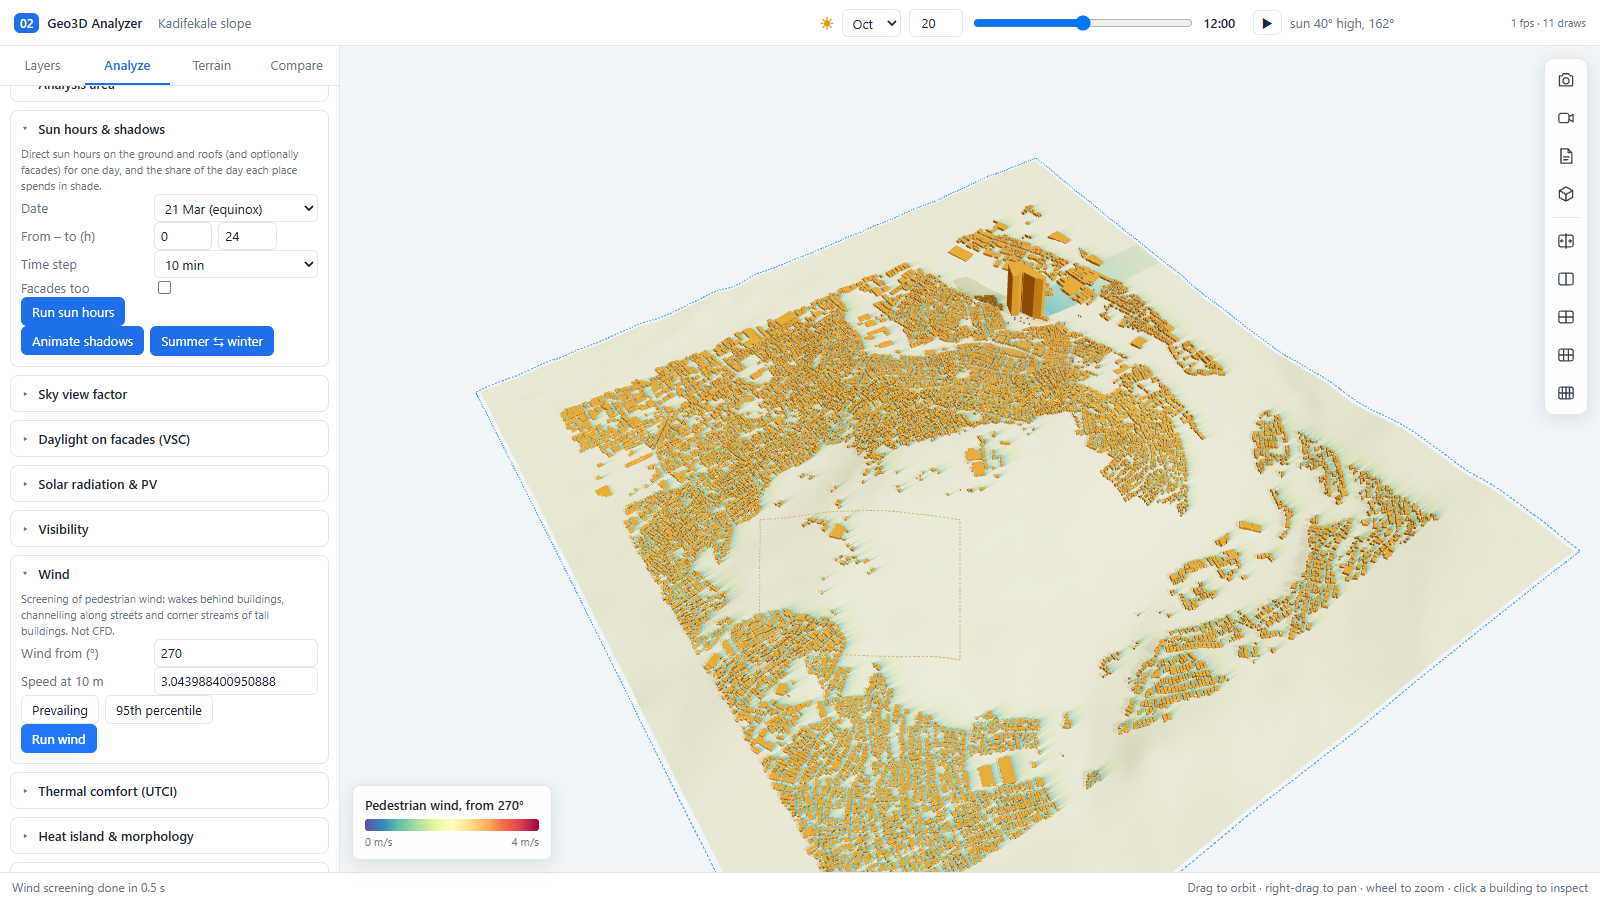Expand the Heat island & morphology section

(169, 836)
